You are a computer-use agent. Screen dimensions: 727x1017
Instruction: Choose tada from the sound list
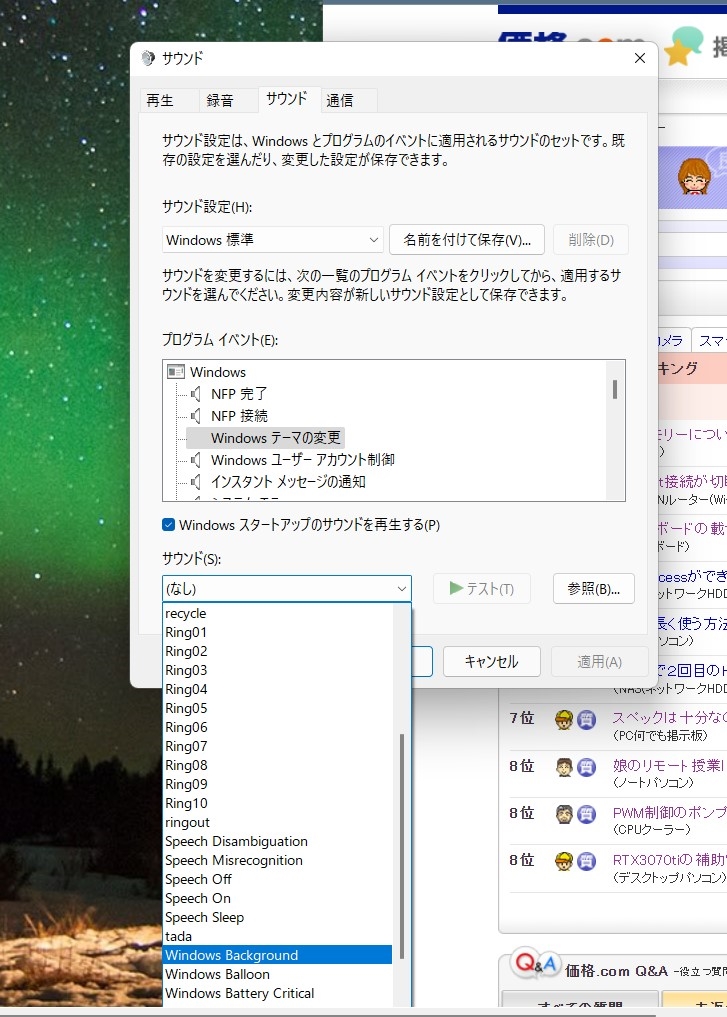click(278, 937)
